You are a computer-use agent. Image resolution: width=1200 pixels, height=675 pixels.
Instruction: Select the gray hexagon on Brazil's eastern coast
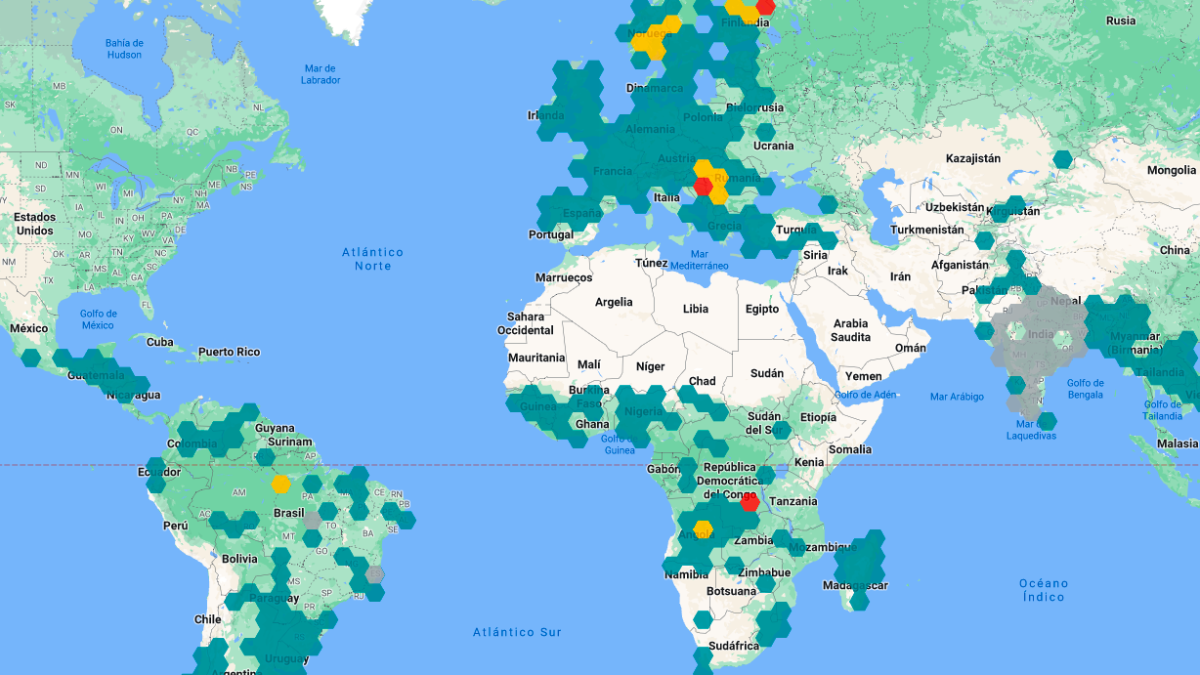pos(376,572)
